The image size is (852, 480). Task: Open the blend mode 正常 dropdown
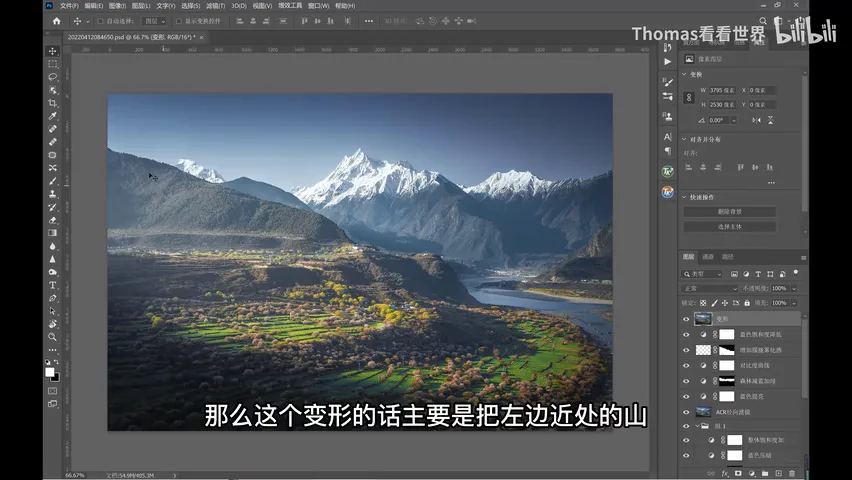pyautogui.click(x=709, y=289)
